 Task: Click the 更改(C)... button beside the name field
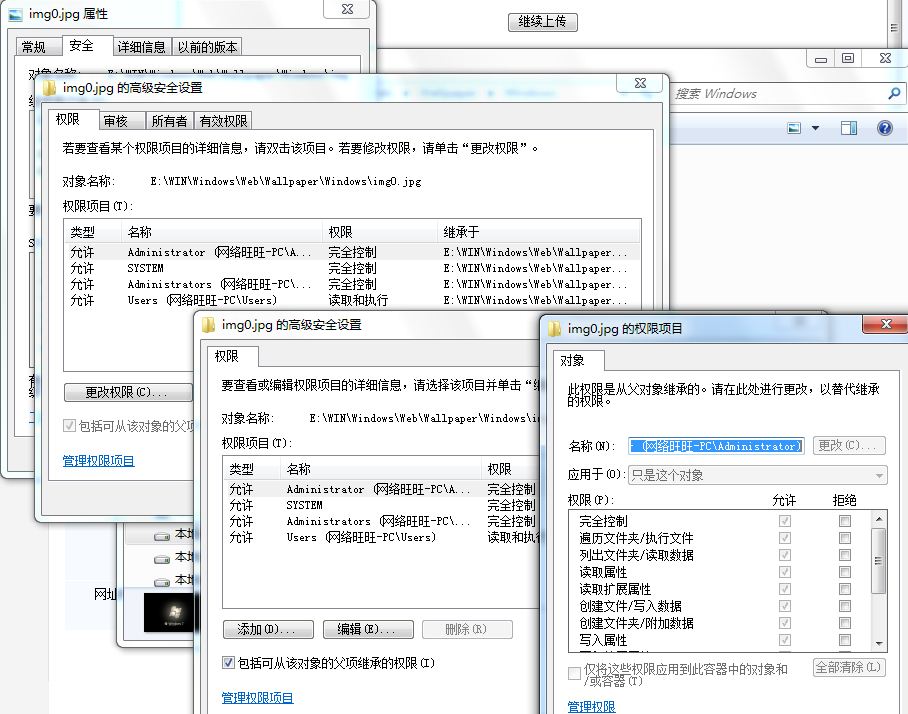[849, 445]
